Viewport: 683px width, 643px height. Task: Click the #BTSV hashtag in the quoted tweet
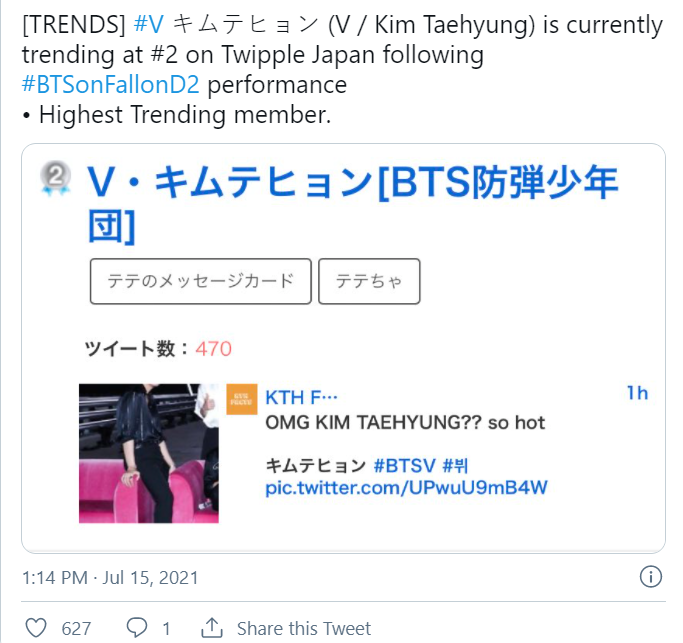pos(405,466)
